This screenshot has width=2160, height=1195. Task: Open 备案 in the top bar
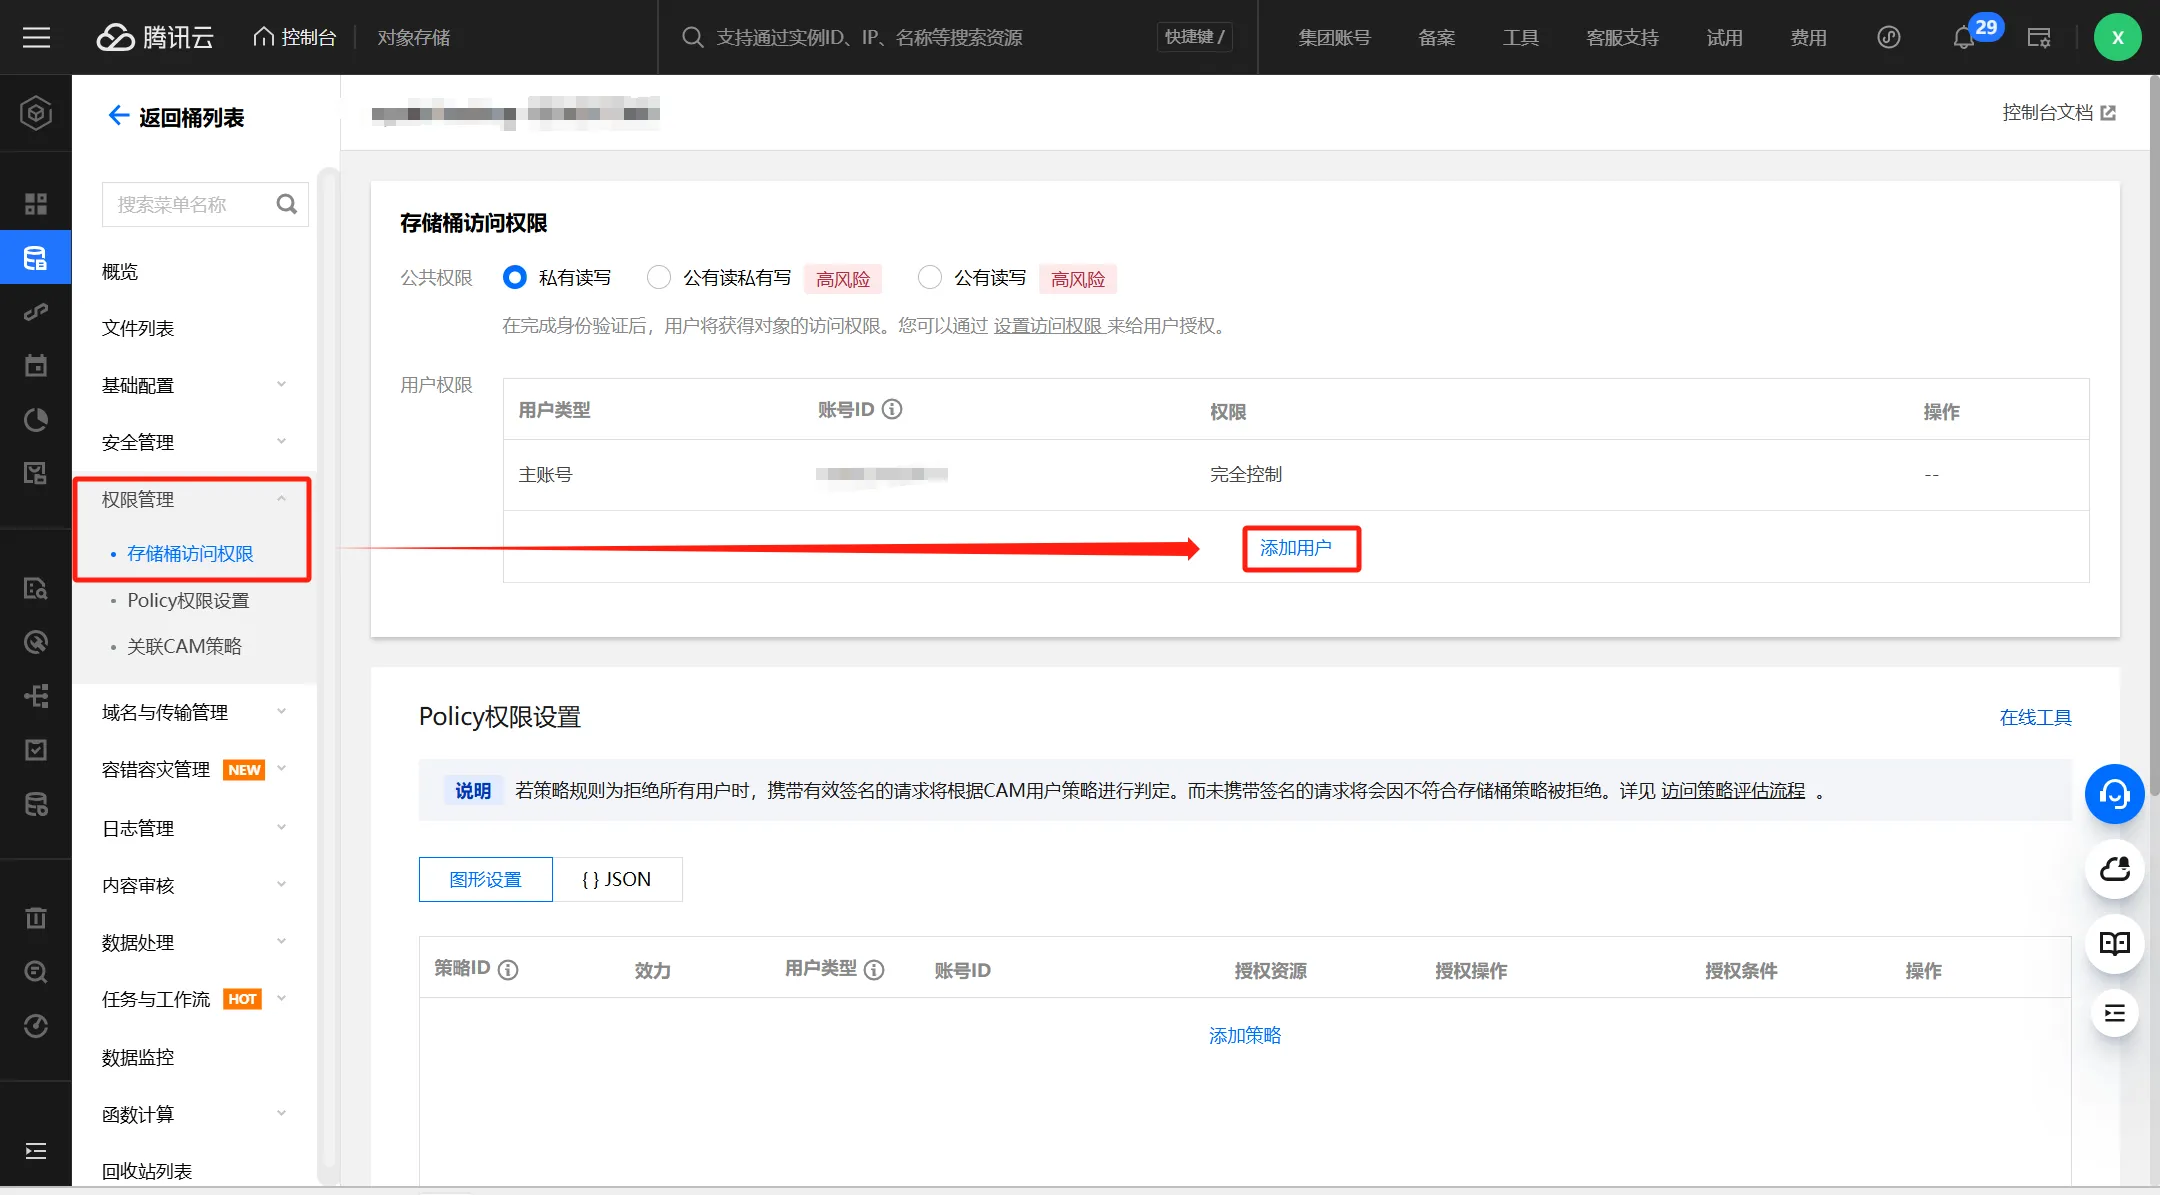[x=1437, y=38]
